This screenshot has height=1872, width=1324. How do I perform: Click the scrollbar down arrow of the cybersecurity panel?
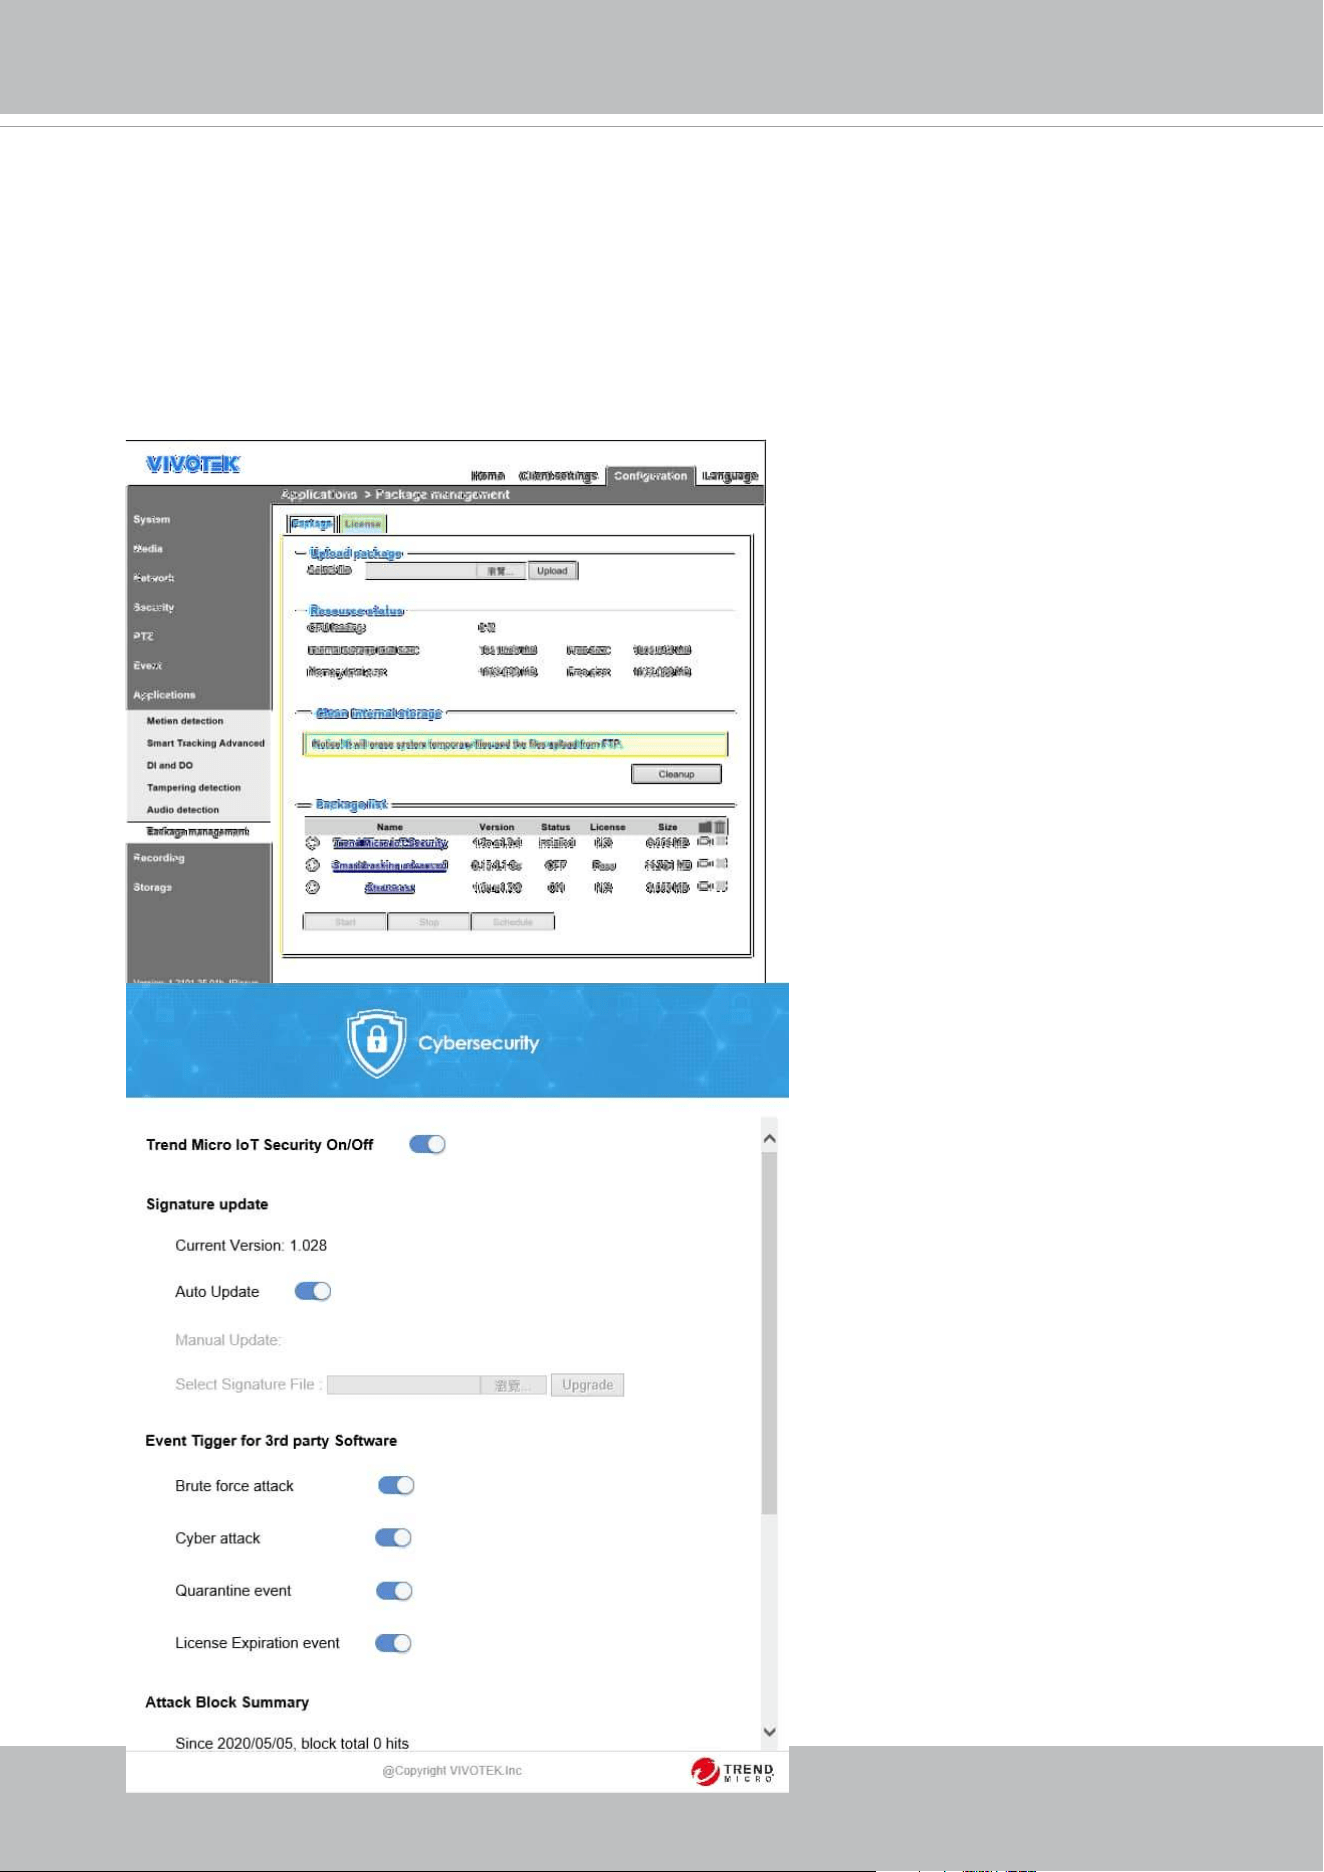(x=769, y=1732)
